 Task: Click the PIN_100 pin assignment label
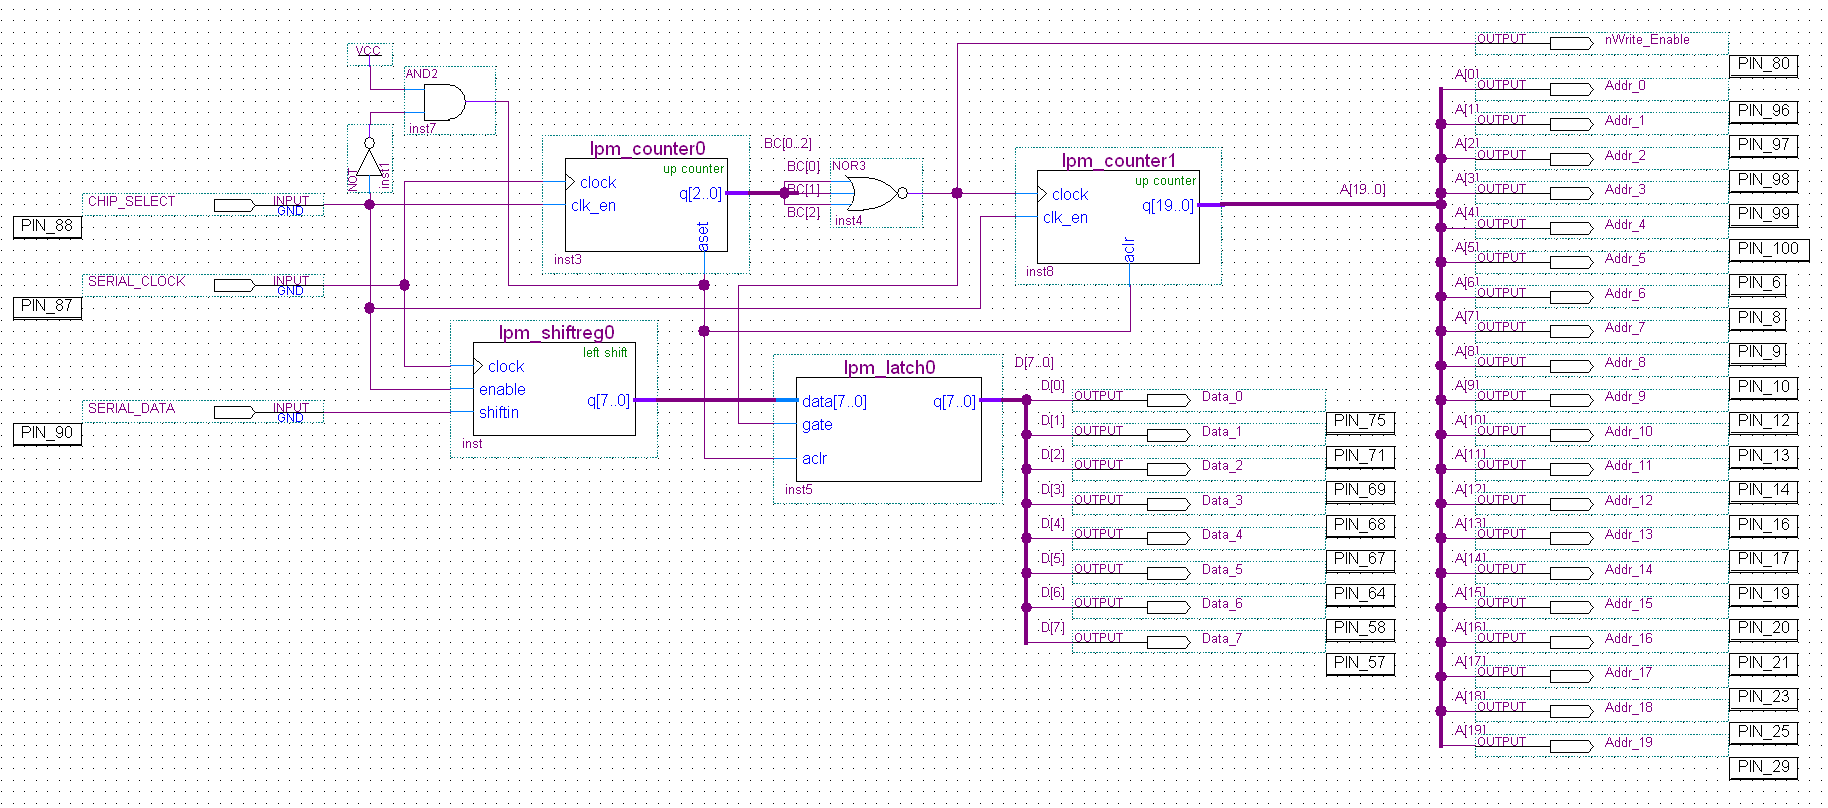point(1768,249)
